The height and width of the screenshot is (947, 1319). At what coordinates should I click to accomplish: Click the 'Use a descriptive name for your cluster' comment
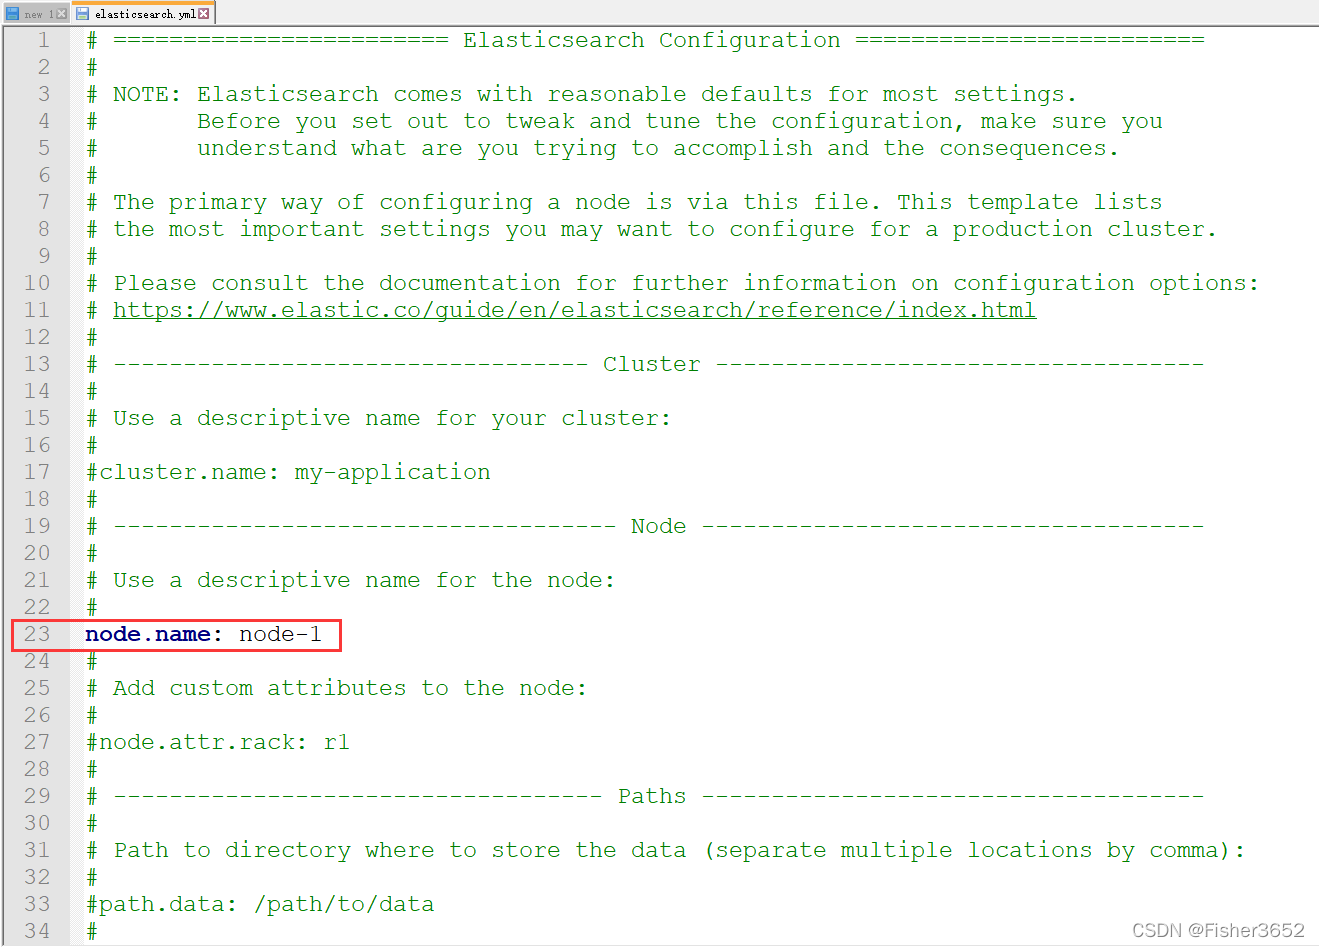(x=378, y=418)
